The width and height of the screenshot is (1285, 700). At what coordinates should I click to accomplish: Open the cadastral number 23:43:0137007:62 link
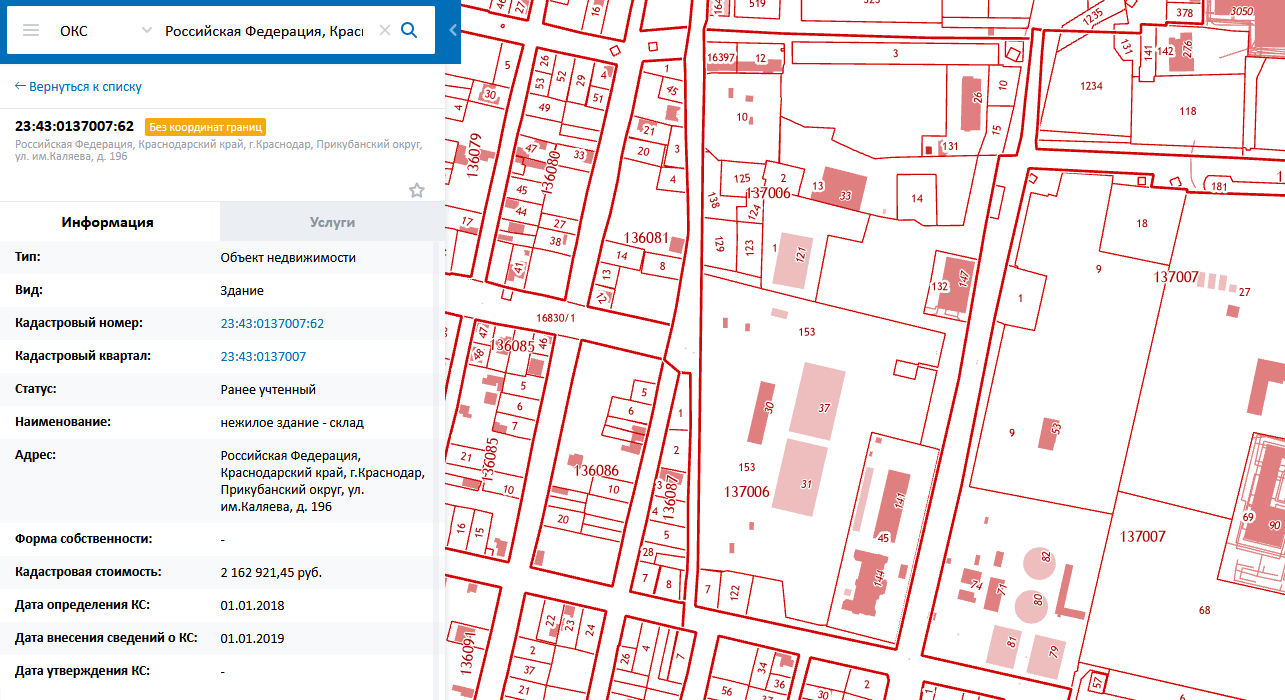point(272,323)
